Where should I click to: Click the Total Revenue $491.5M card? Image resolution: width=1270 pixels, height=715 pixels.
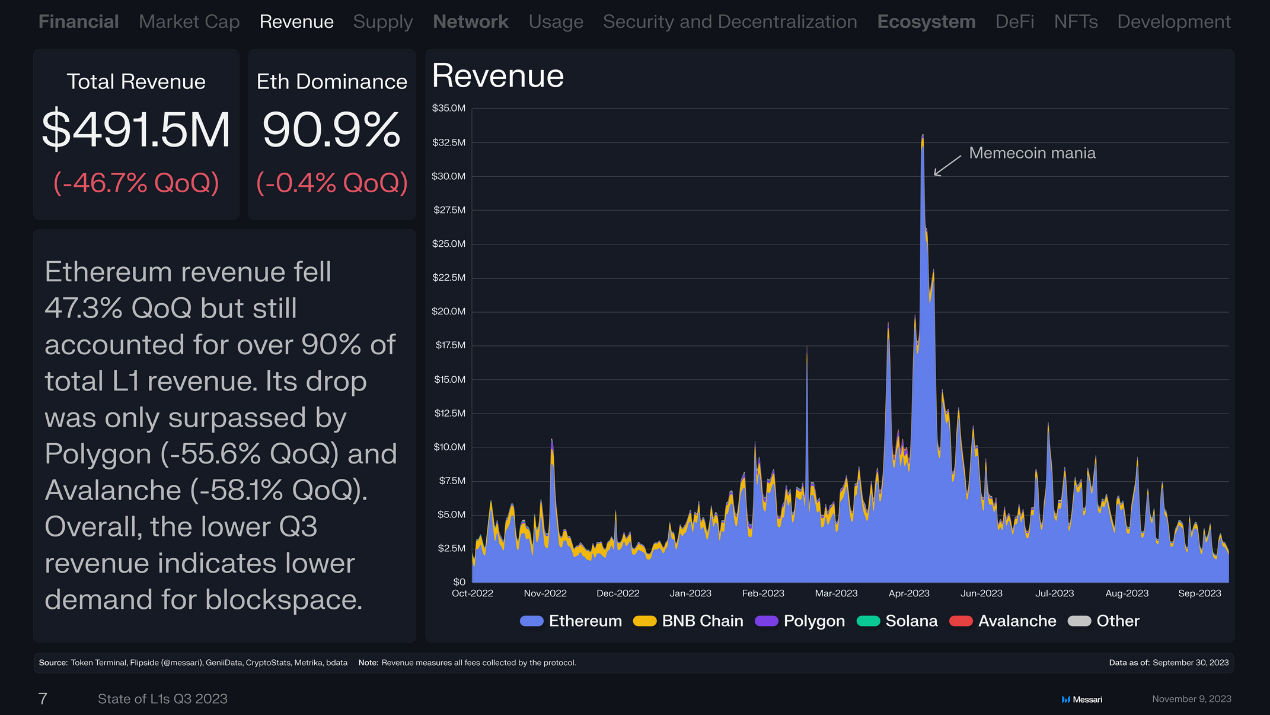click(x=136, y=134)
